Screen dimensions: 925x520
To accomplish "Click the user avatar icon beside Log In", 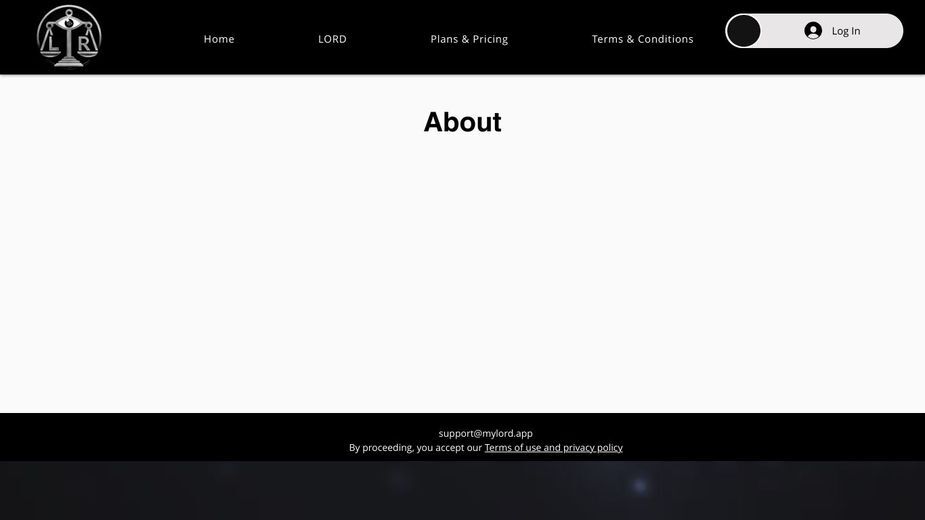I will 813,31.
